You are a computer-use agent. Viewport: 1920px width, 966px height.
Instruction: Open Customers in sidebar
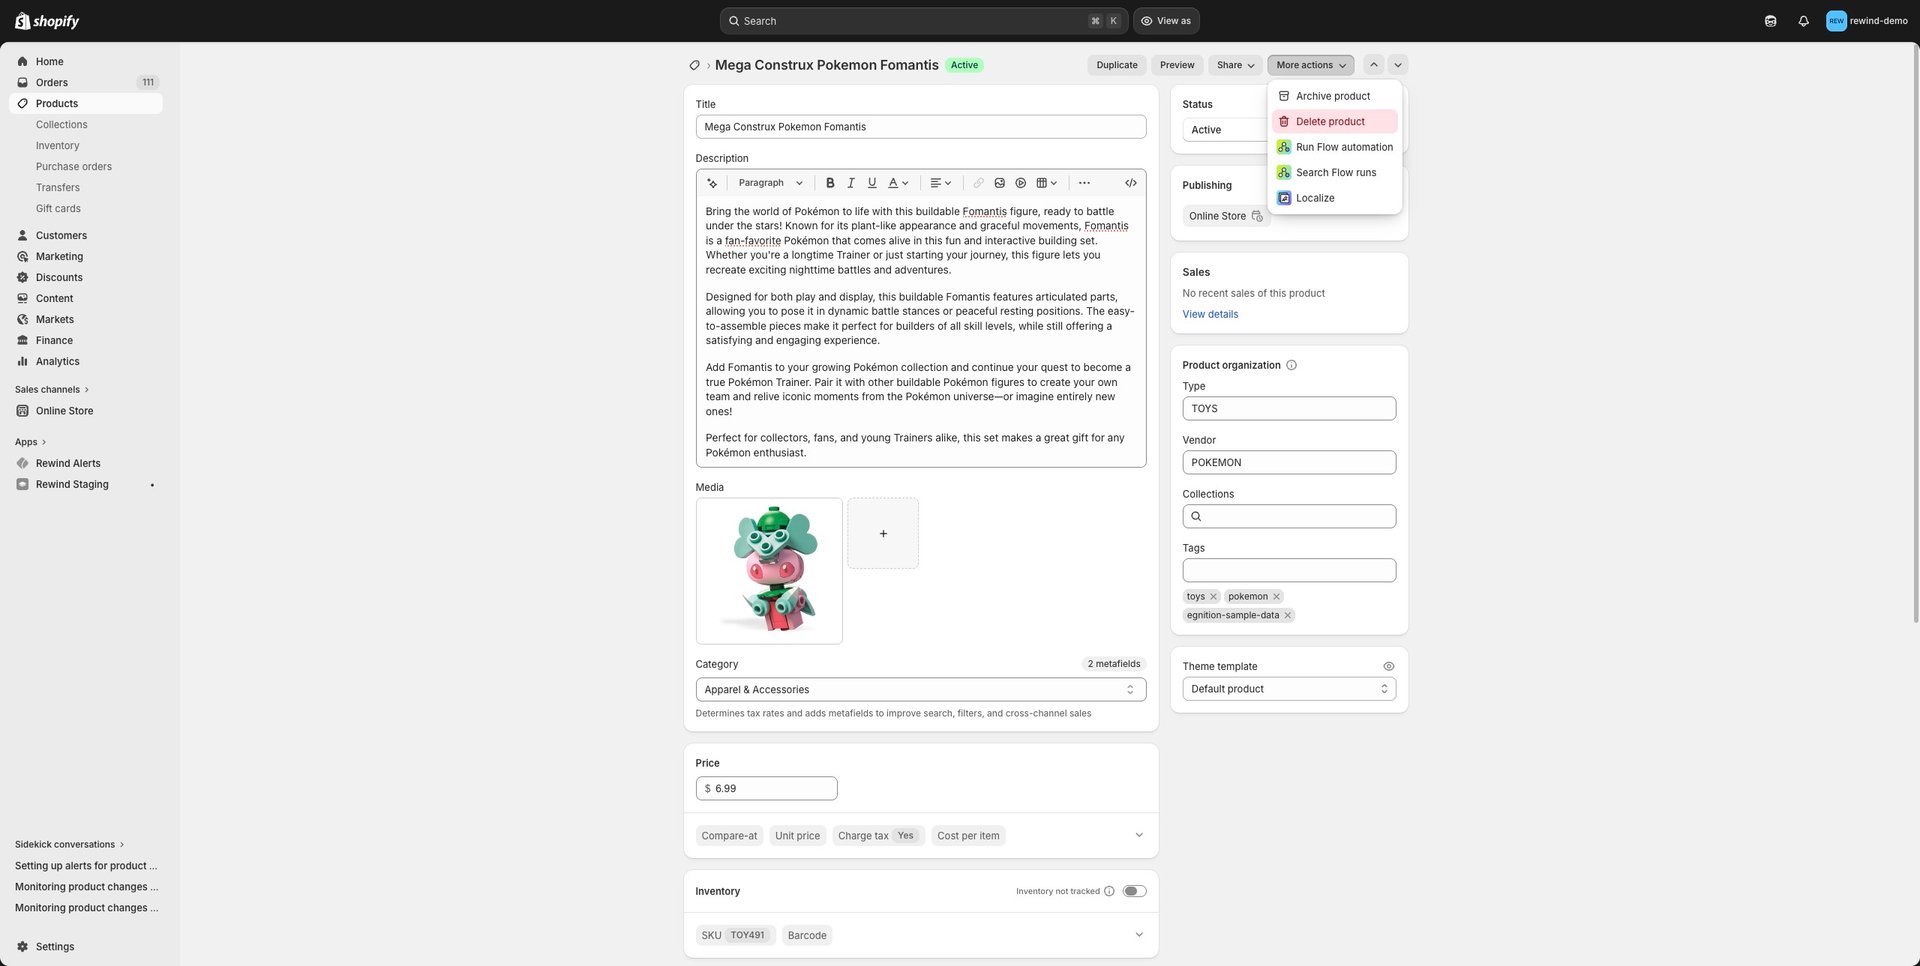(86, 236)
